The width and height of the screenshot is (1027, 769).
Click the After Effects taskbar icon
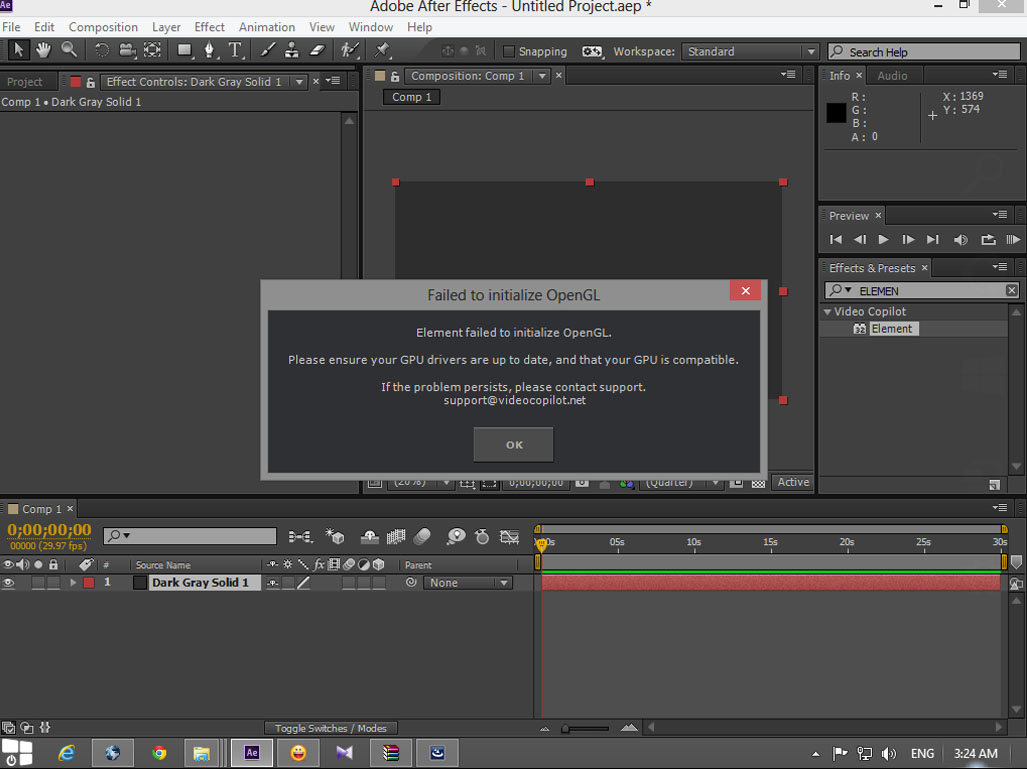252,753
